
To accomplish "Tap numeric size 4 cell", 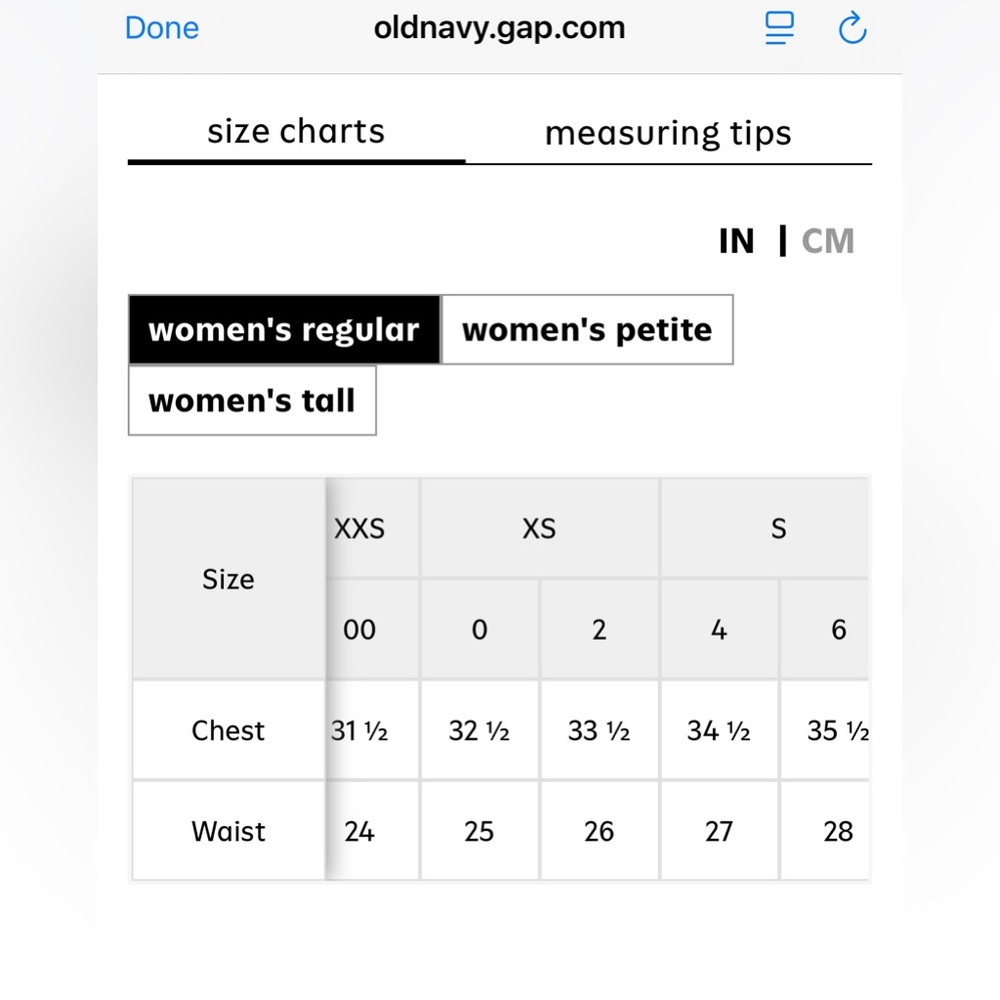I will (719, 629).
